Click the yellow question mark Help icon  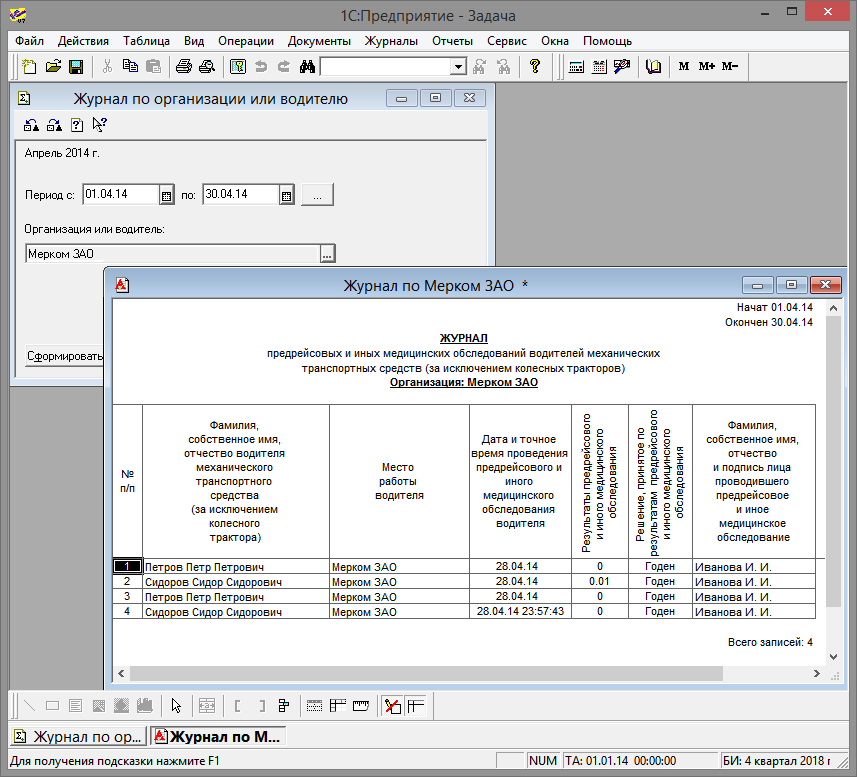click(535, 67)
